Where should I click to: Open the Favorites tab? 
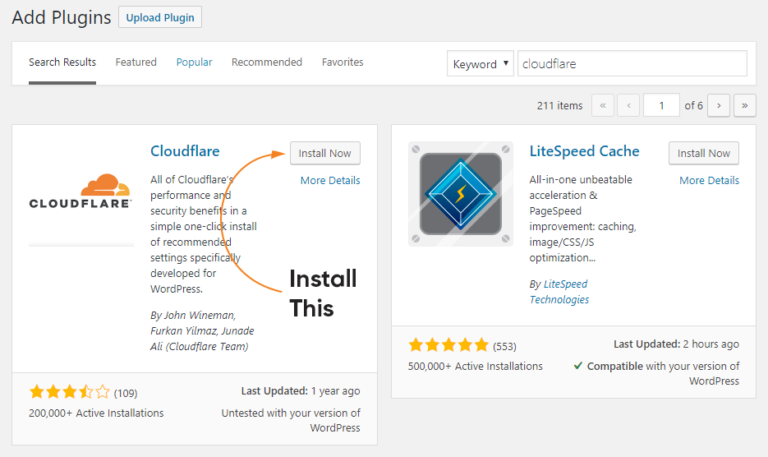[x=342, y=62]
